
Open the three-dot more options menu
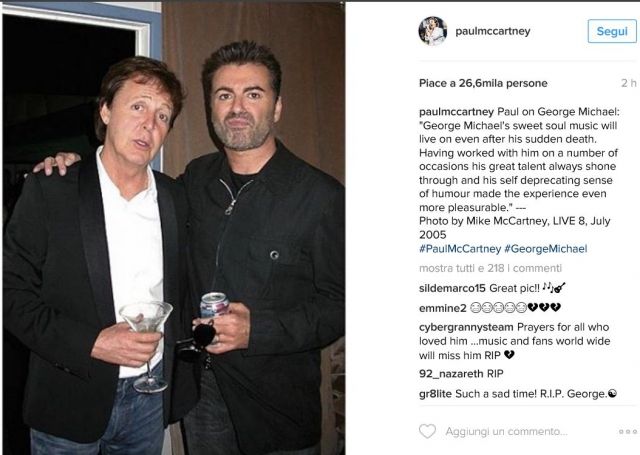tap(627, 432)
